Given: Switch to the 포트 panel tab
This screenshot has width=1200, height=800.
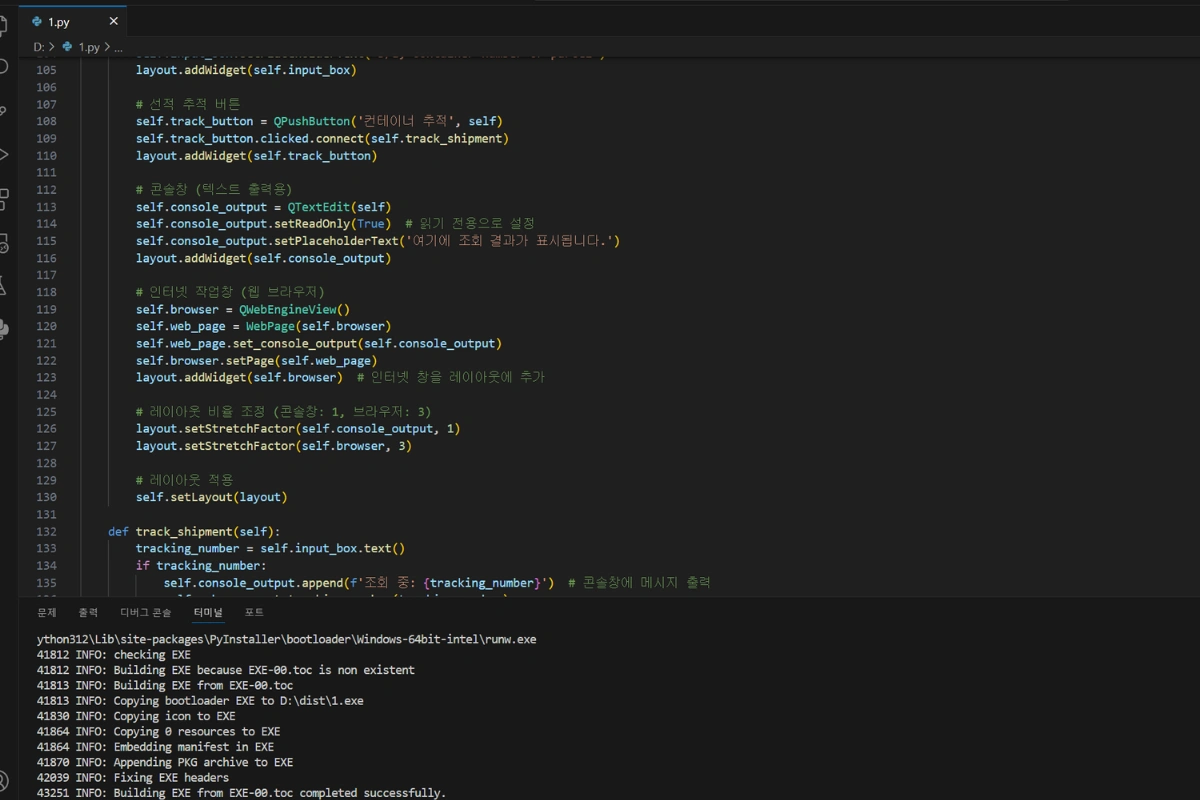Looking at the screenshot, I should (x=254, y=612).
